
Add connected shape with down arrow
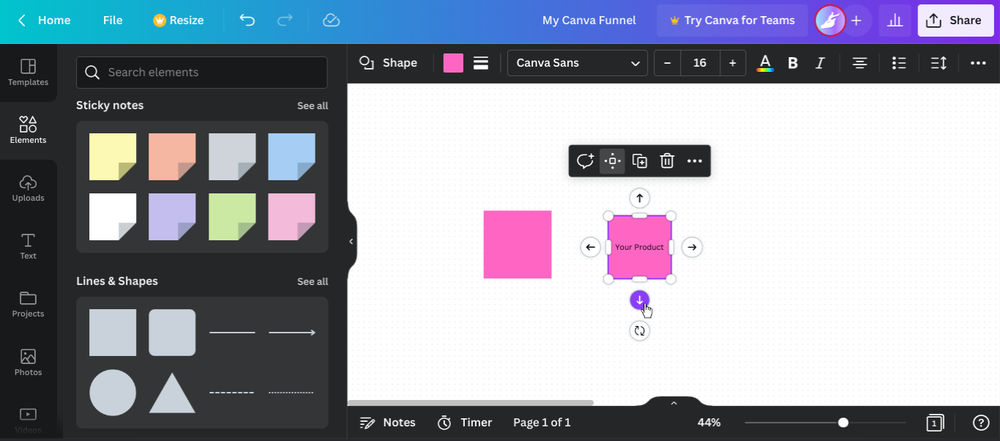pyautogui.click(x=640, y=300)
